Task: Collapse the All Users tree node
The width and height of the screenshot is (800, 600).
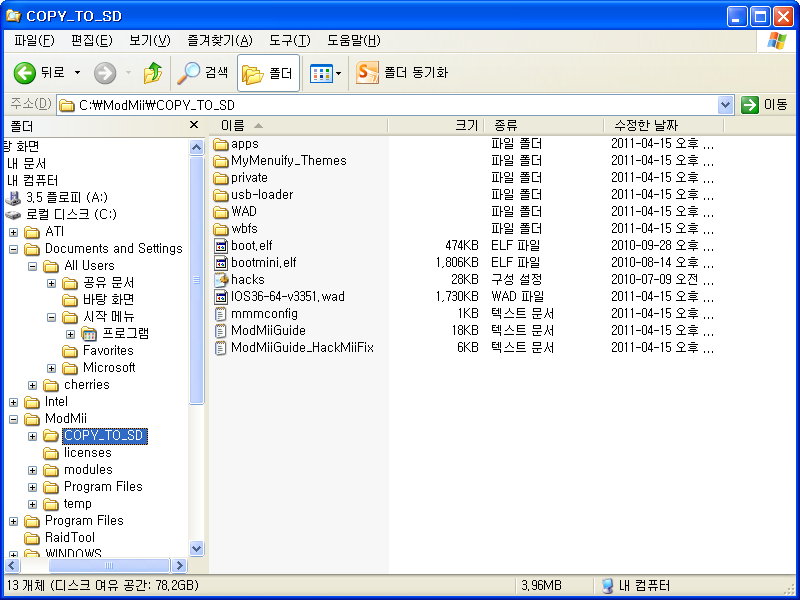Action: tap(32, 266)
